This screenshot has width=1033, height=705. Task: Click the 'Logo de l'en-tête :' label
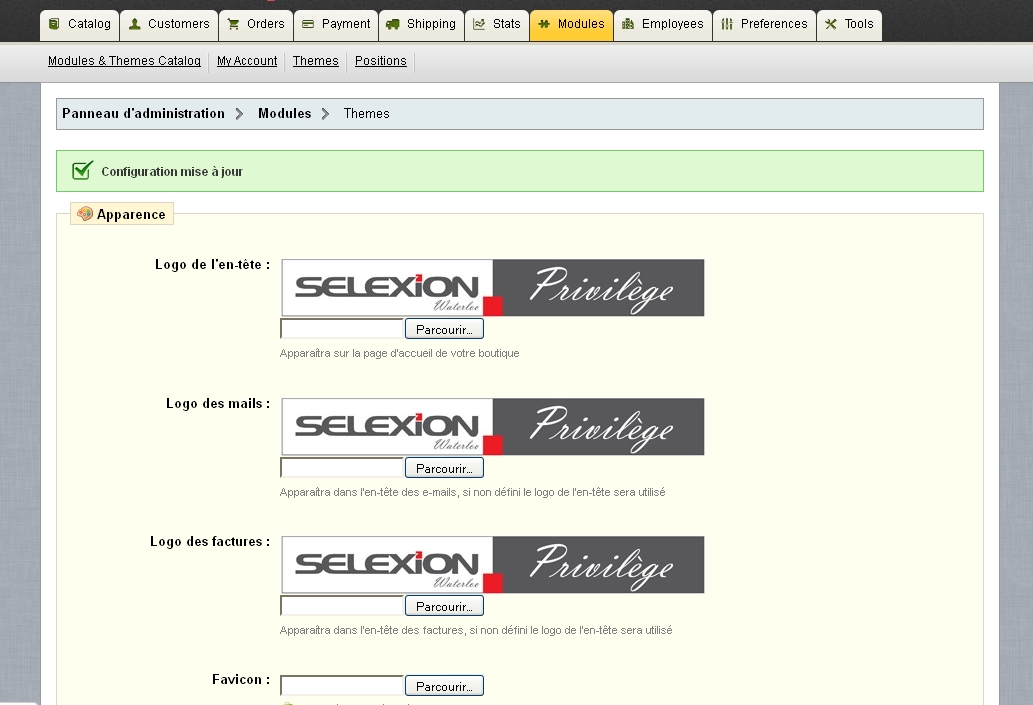(x=212, y=264)
